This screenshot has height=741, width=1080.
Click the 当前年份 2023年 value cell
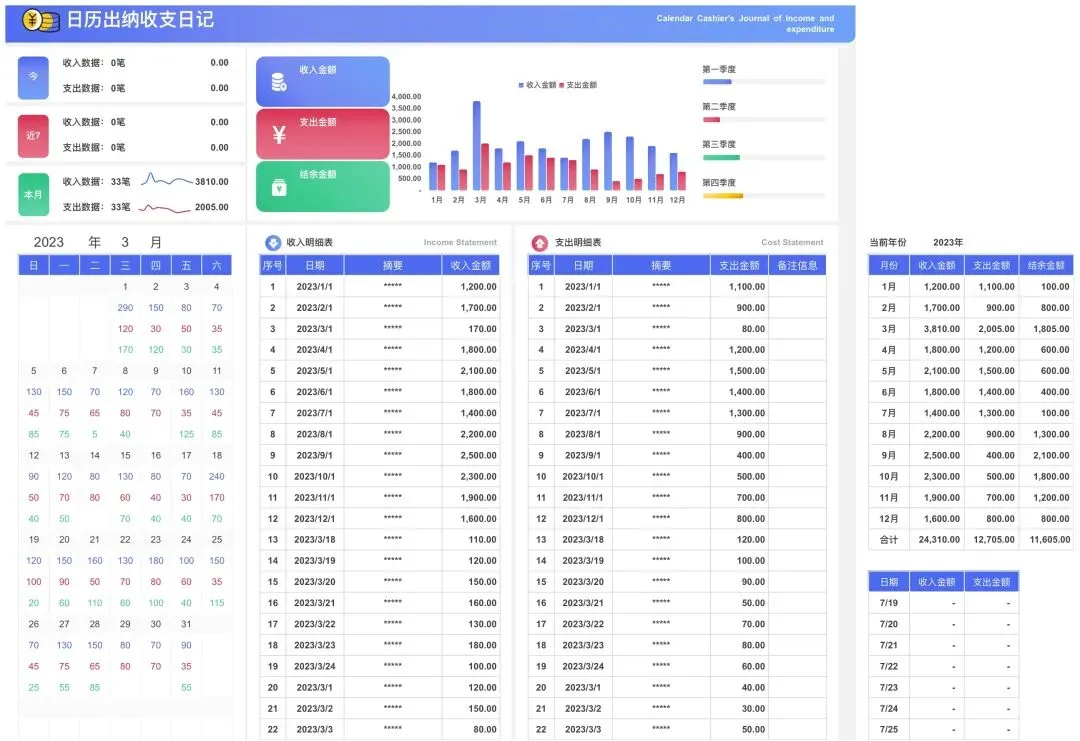point(948,242)
